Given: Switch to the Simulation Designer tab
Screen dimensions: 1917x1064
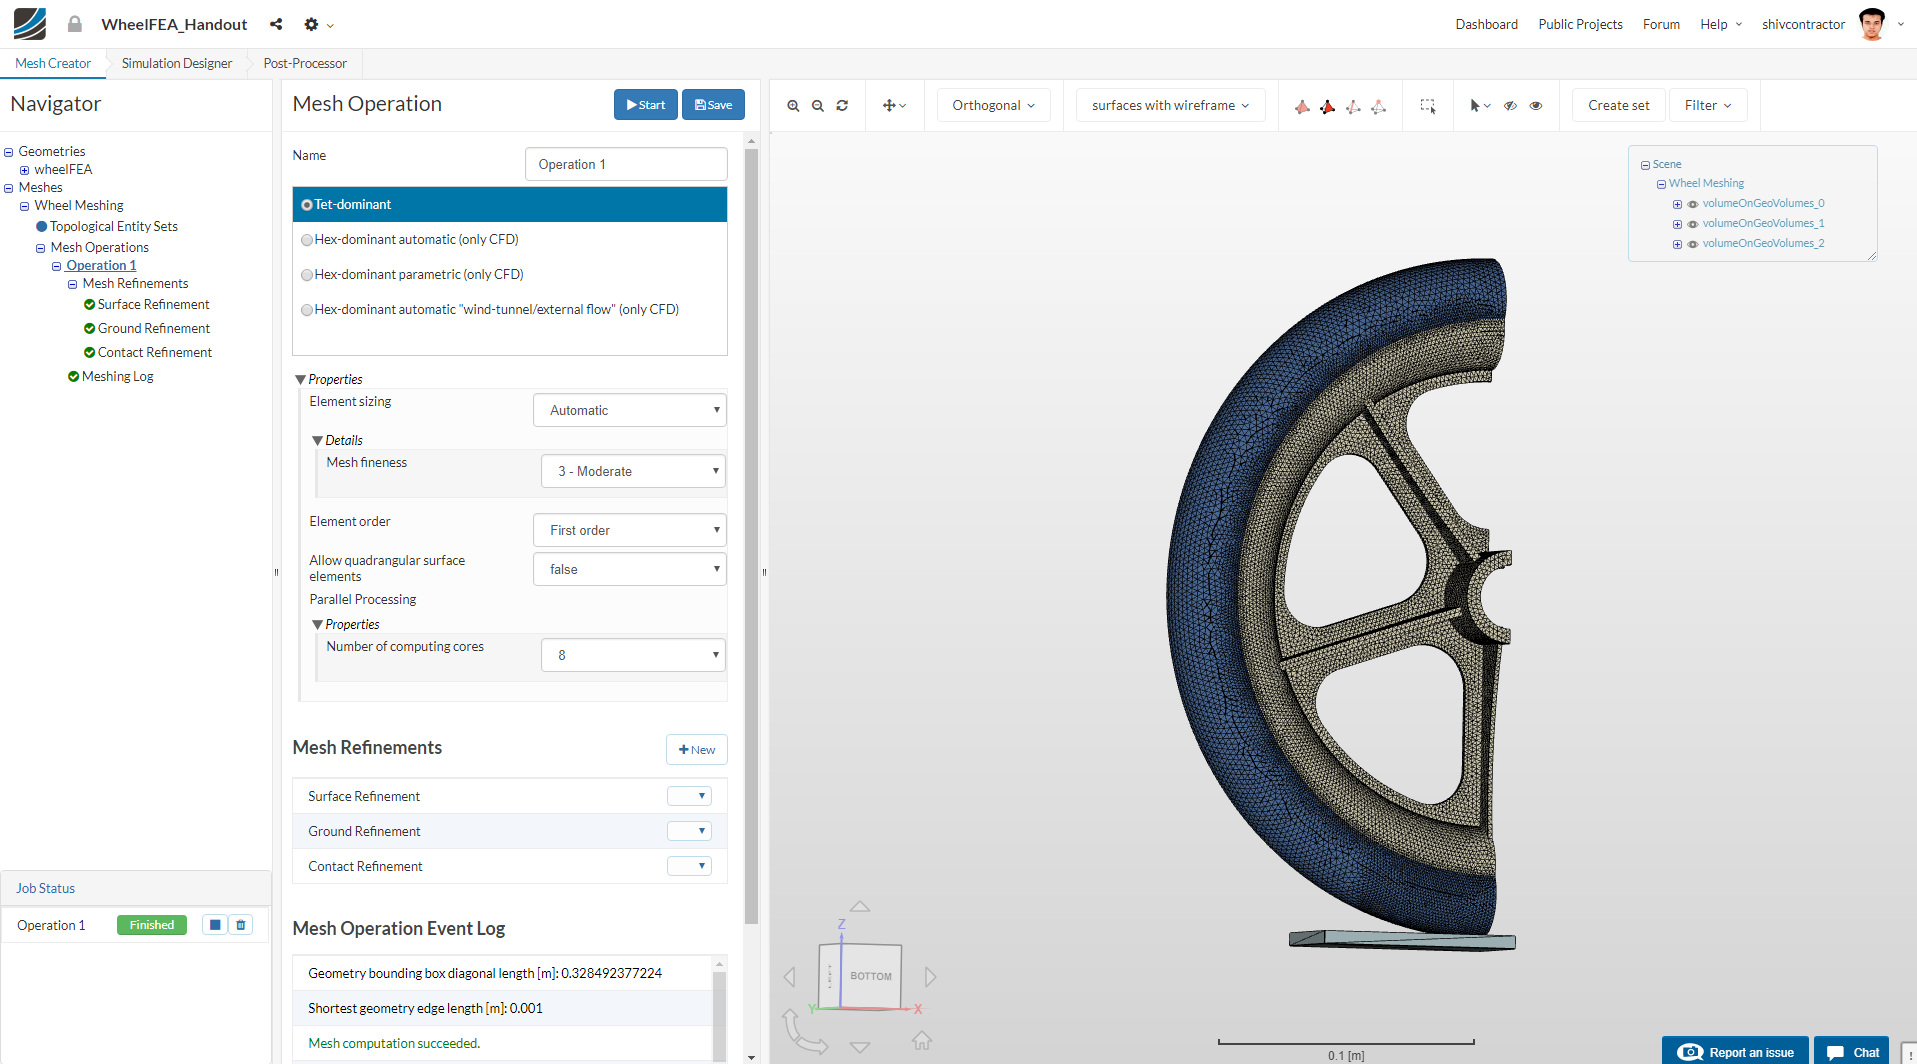Looking at the screenshot, I should click(x=177, y=63).
